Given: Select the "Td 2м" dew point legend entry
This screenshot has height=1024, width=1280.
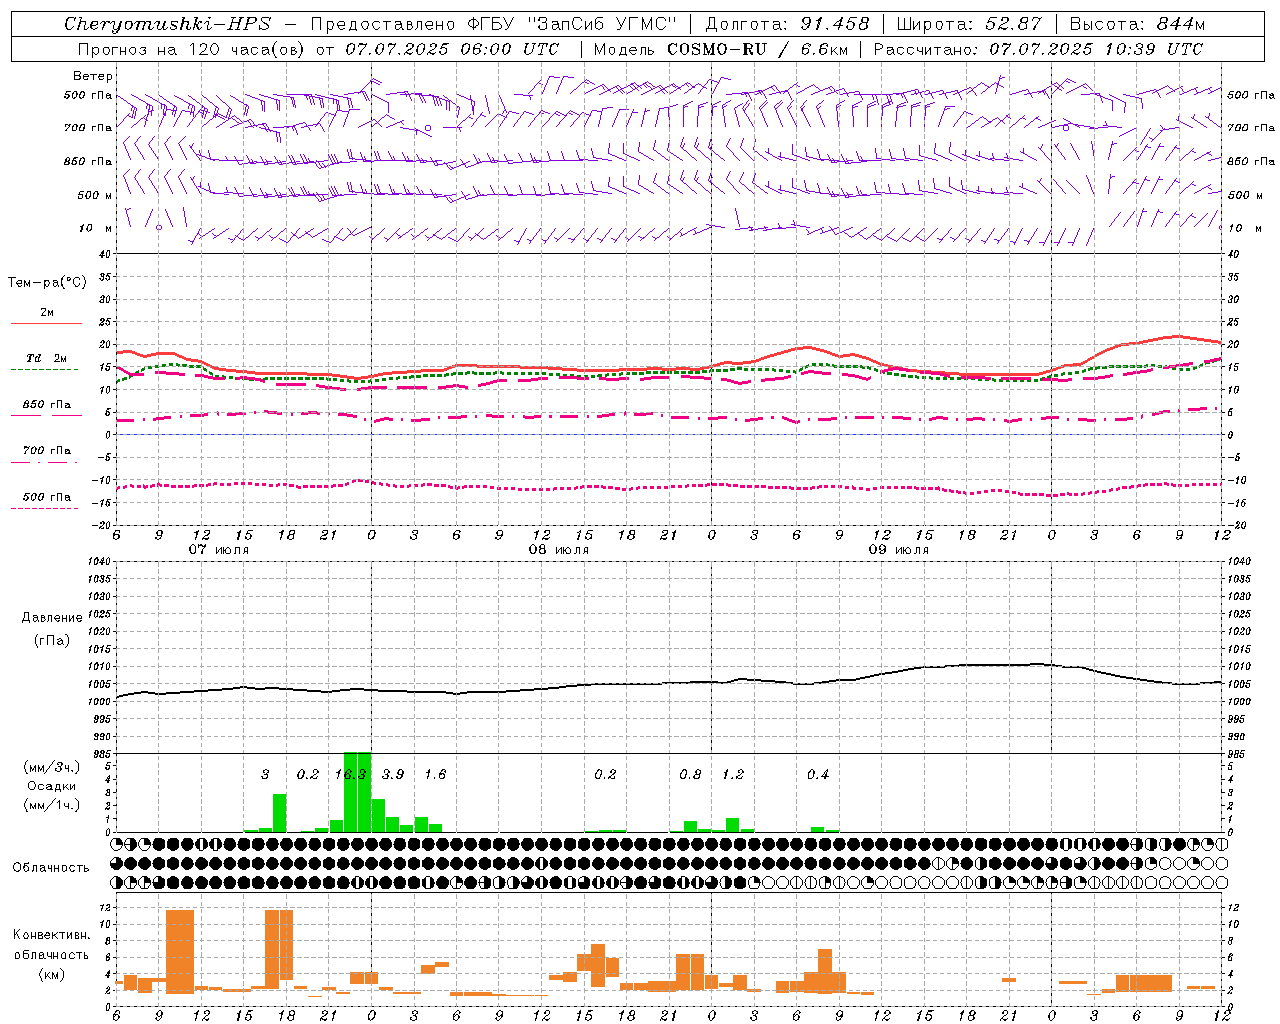Looking at the screenshot, I should 47,358.
